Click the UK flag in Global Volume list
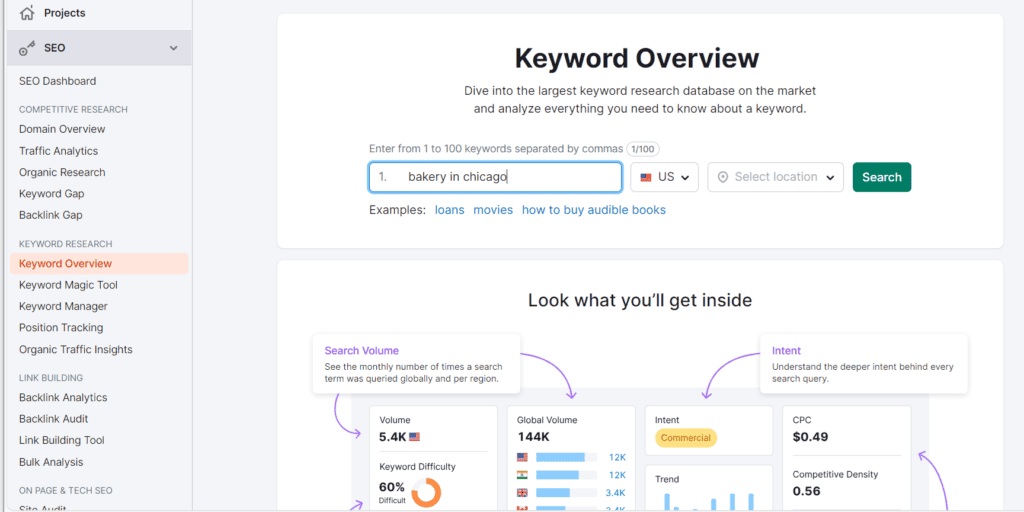1024x512 pixels. click(522, 492)
